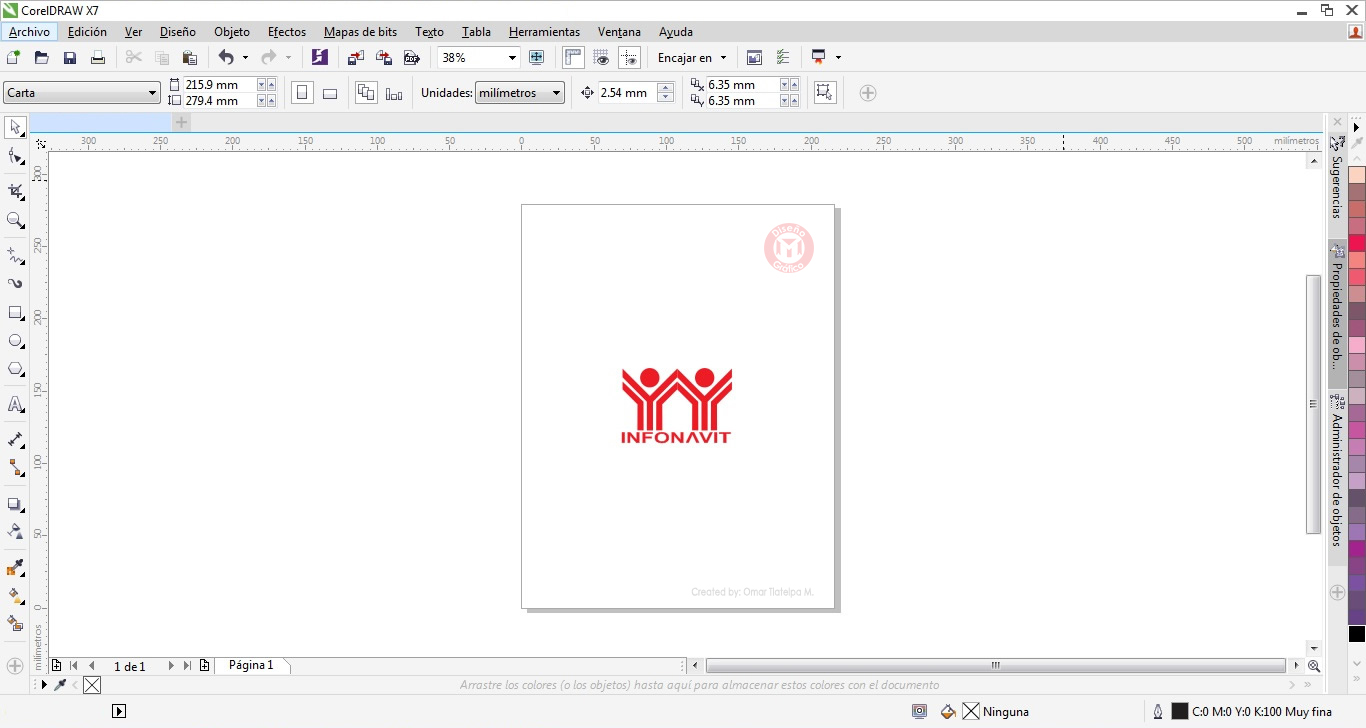Select the Pick tool
Viewport: 1366px width, 728px height.
point(14,126)
